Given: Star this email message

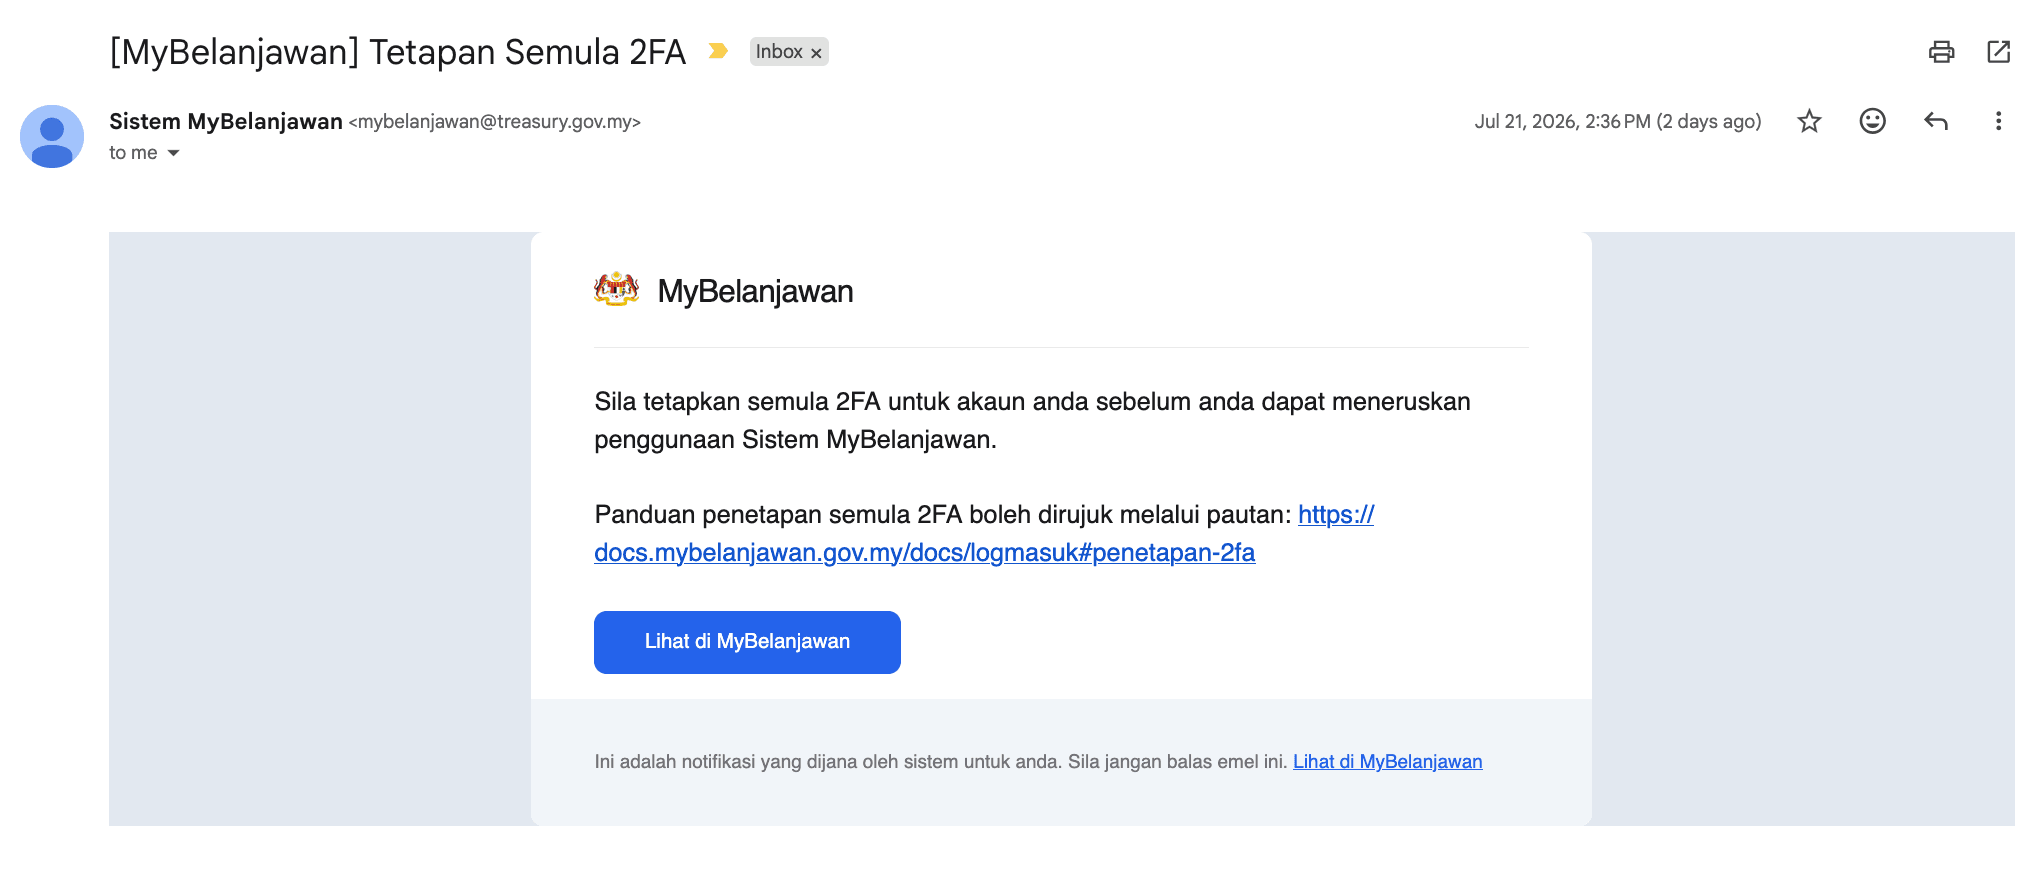Looking at the screenshot, I should point(1809,121).
